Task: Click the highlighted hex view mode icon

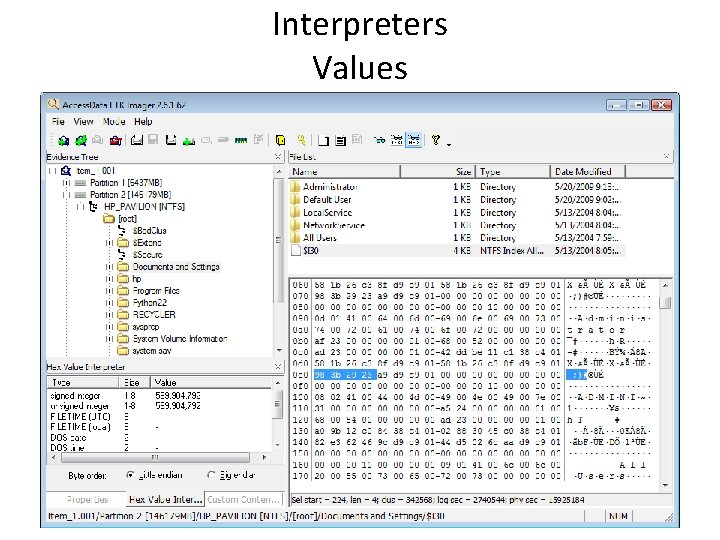Action: click(414, 140)
